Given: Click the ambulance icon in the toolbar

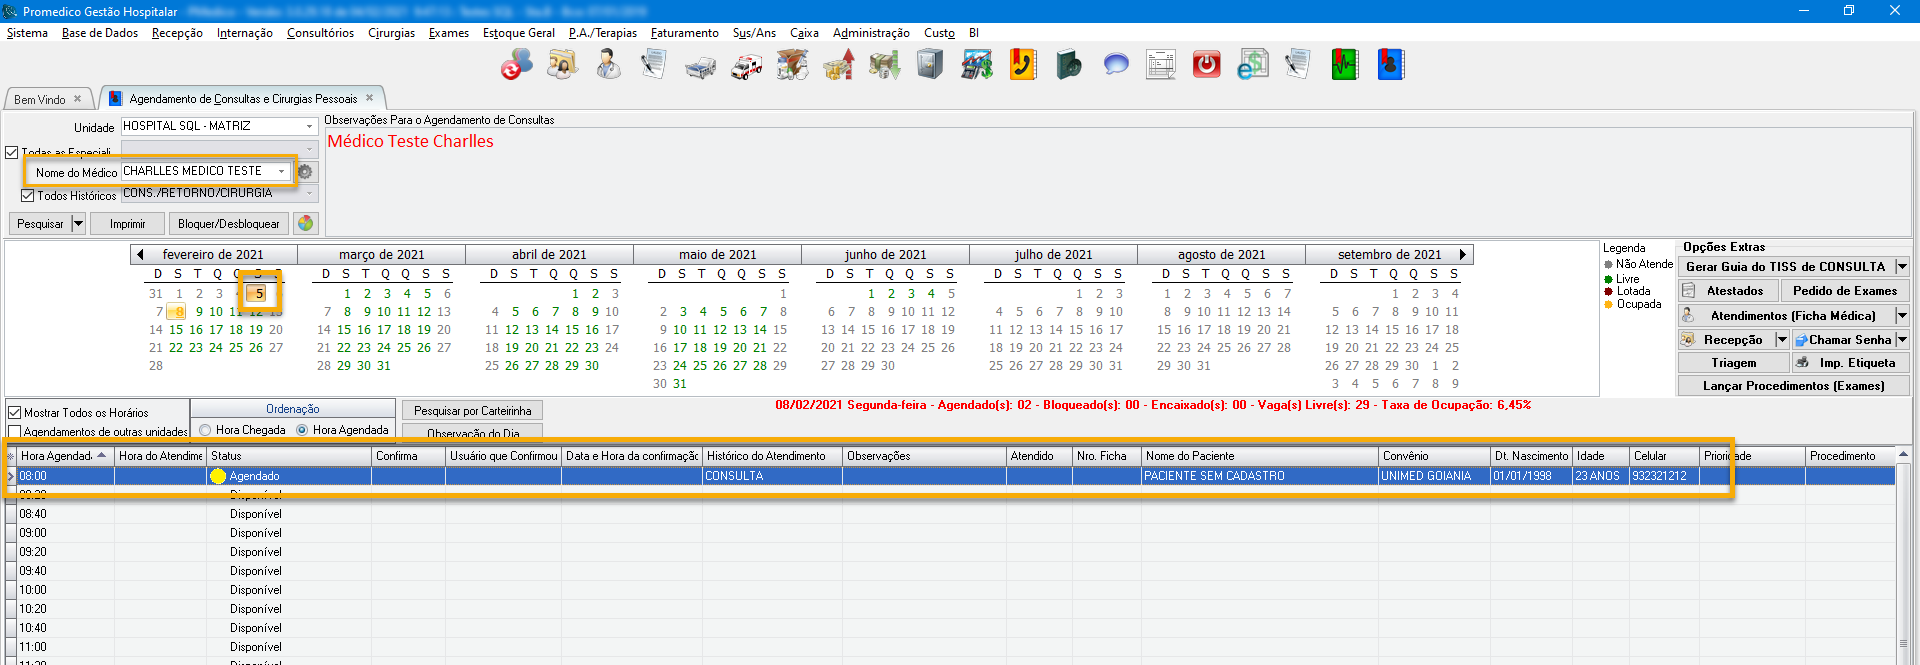Looking at the screenshot, I should pyautogui.click(x=746, y=66).
